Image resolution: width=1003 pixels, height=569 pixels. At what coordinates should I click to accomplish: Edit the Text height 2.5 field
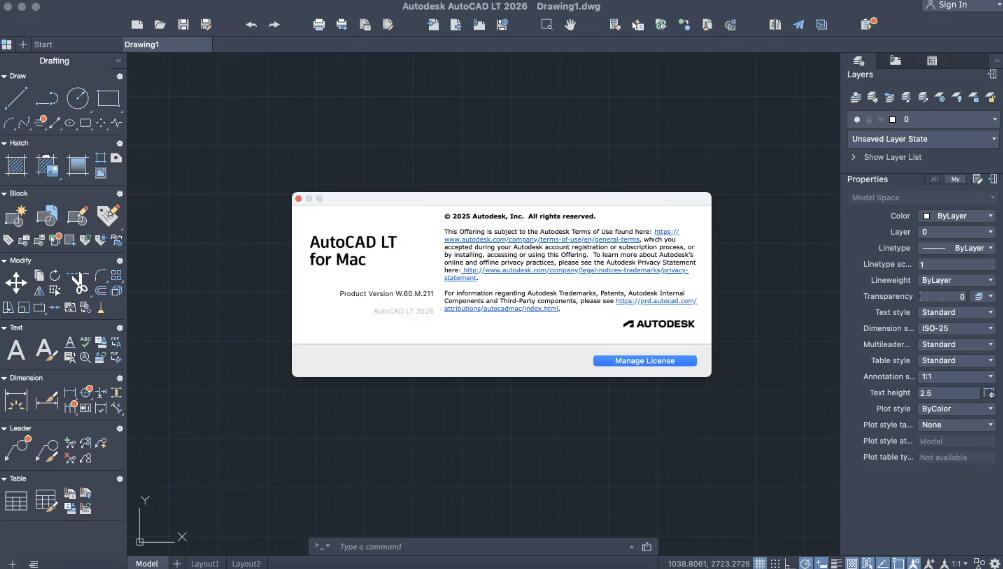(x=949, y=393)
